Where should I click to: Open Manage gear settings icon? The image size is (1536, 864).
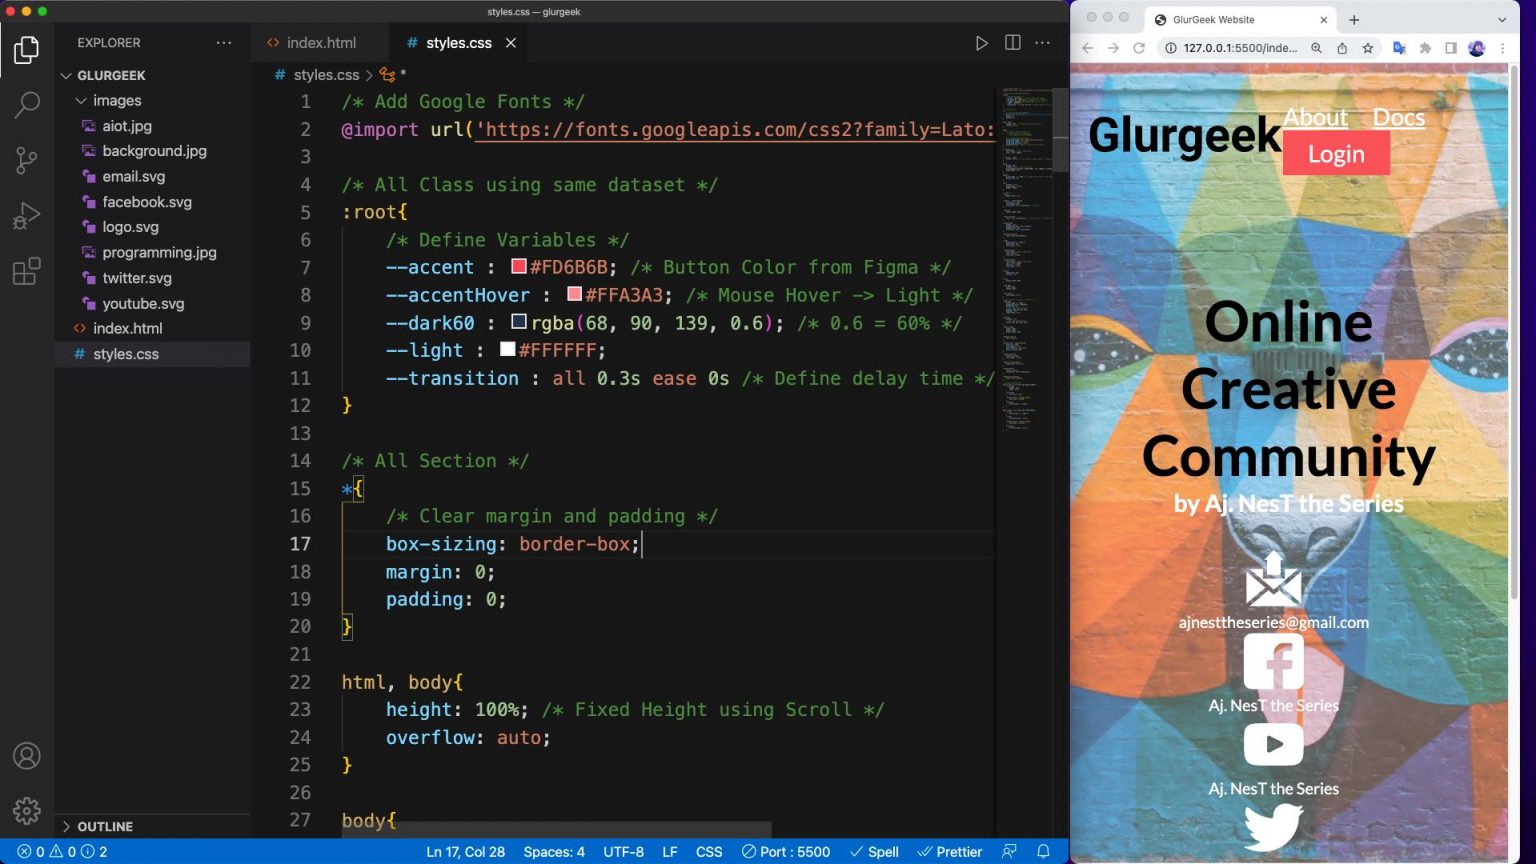(x=27, y=810)
